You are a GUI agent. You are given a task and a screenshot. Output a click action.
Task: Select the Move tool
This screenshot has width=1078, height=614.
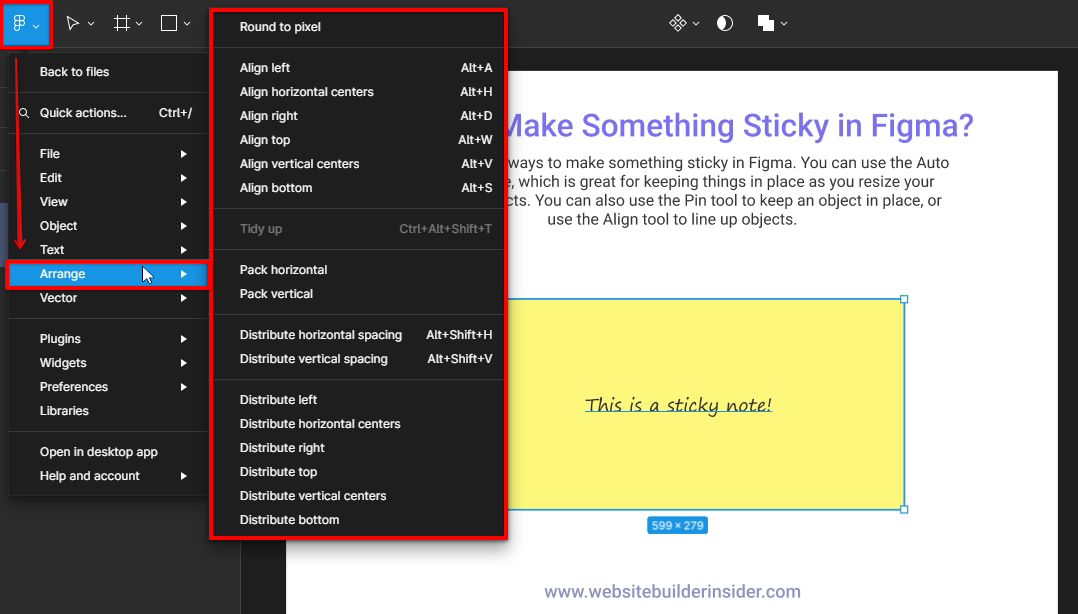(x=74, y=23)
